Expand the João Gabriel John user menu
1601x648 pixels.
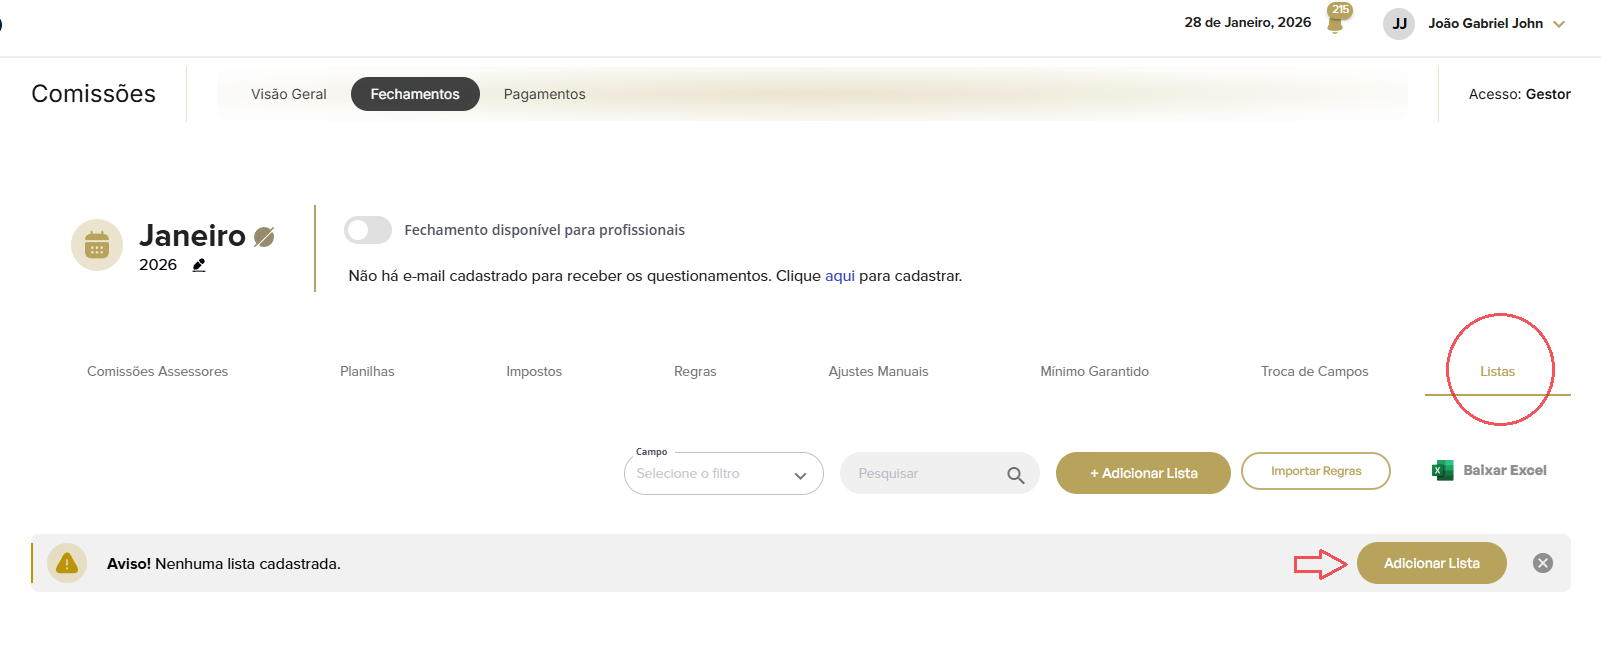click(x=1559, y=24)
